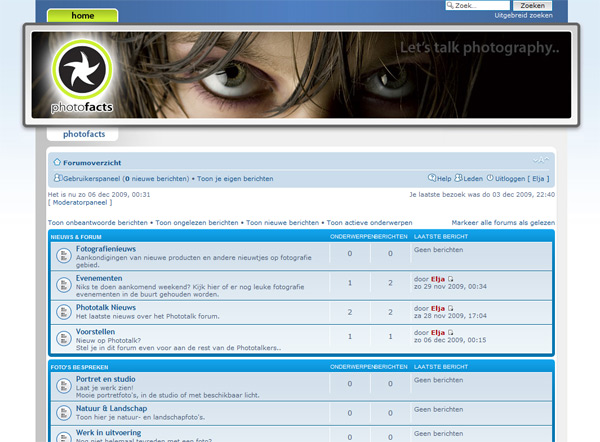Image resolution: width=600 pixels, height=442 pixels.
Task: Click the date 'zo 29 nov 2009, 00:34'
Action: 450,287
